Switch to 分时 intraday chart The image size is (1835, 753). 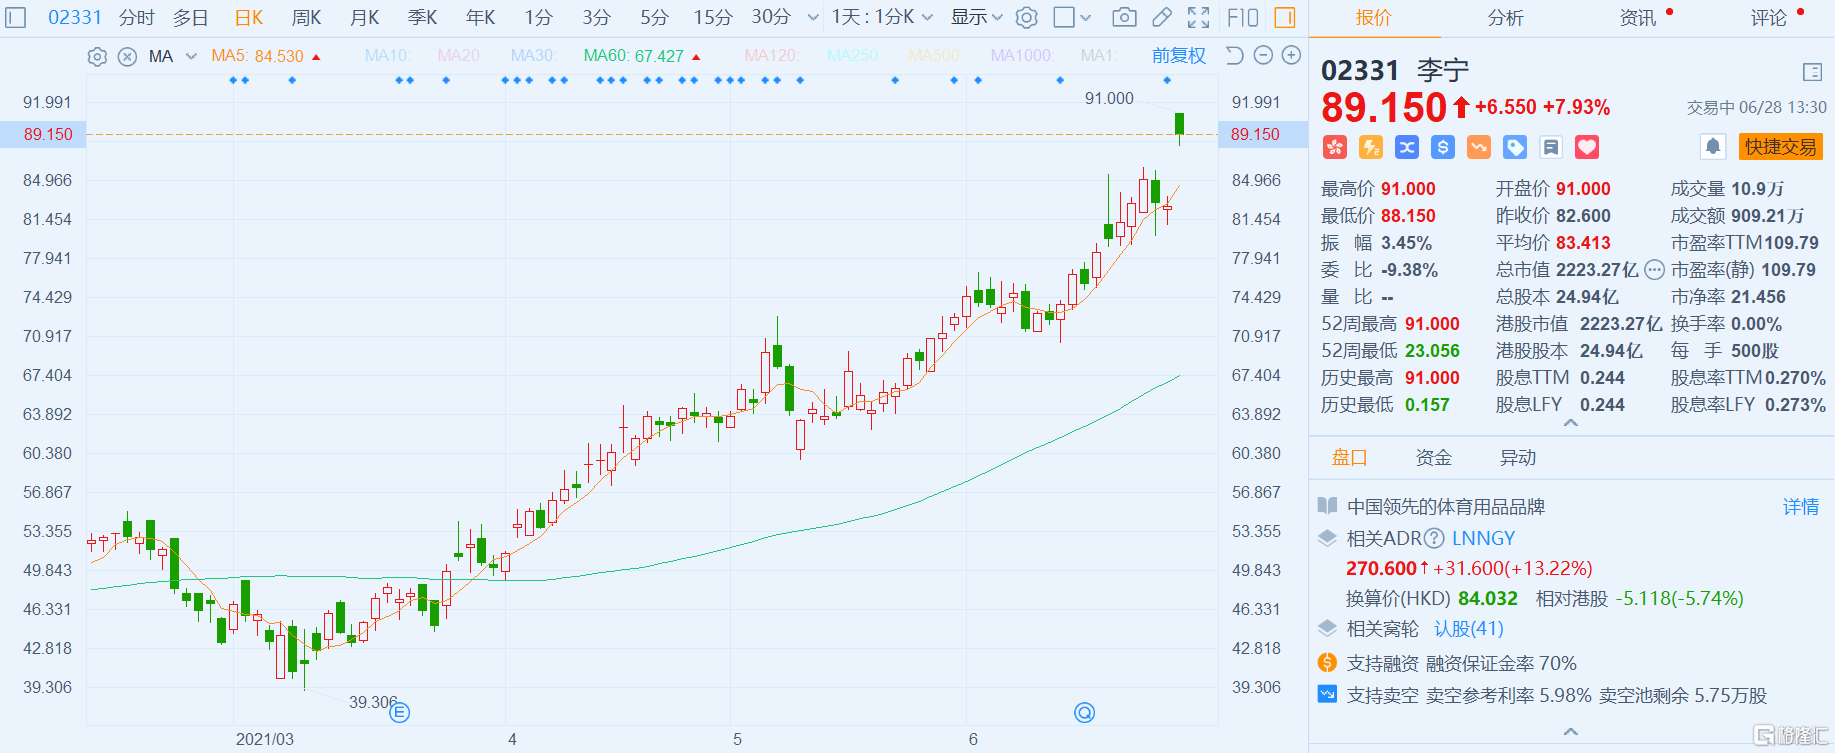pos(137,17)
